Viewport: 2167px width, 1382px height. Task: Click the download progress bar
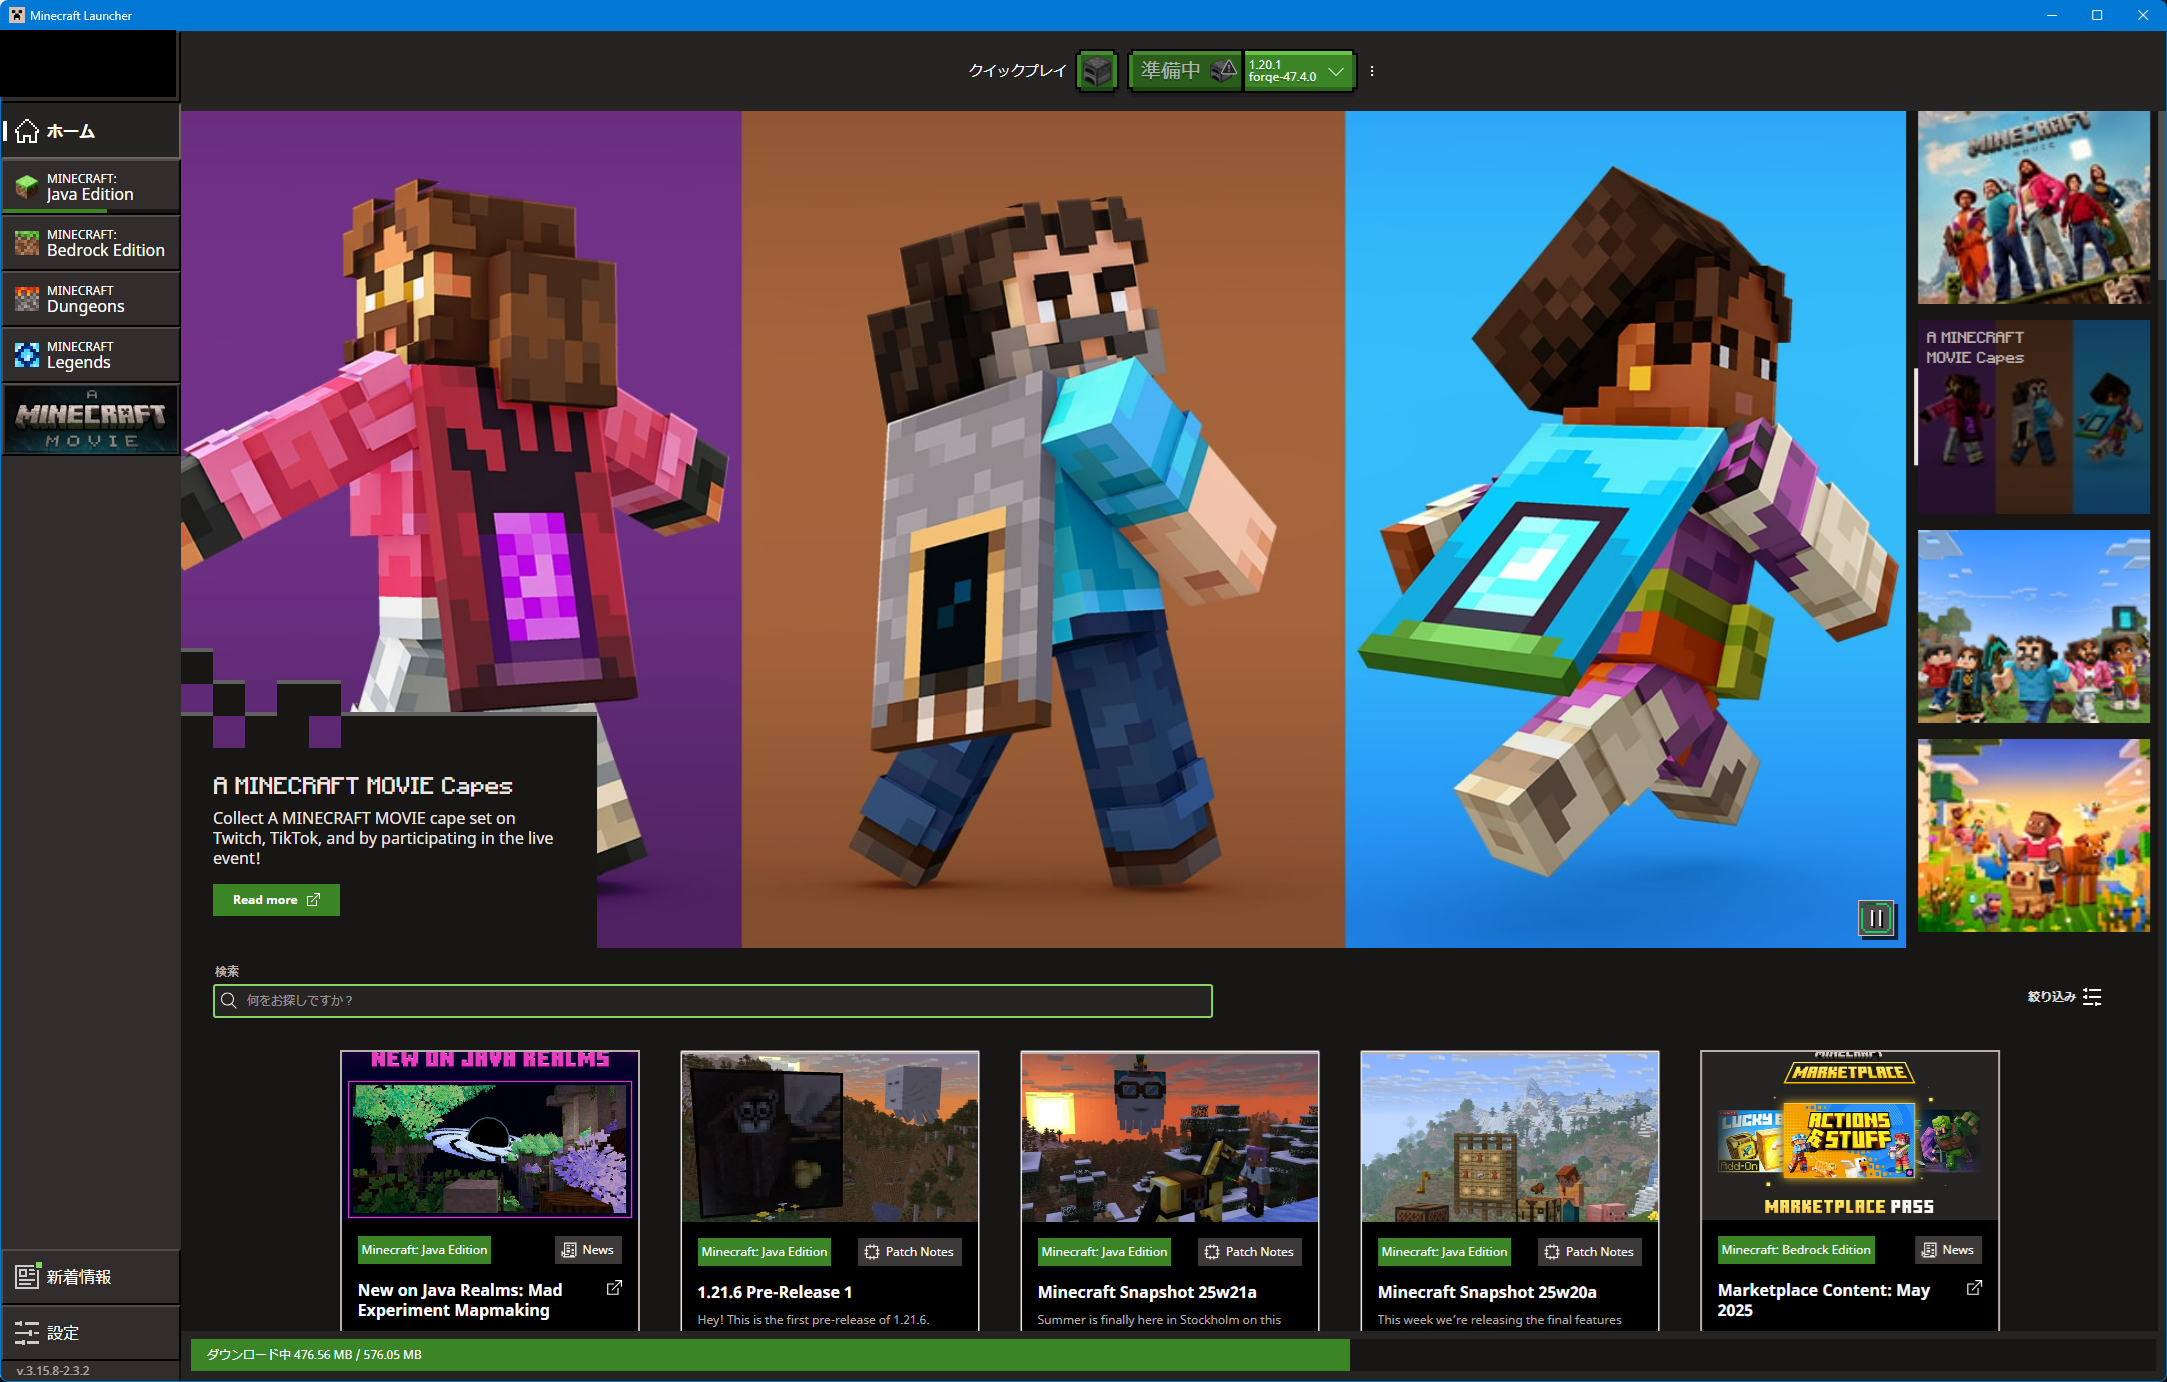tap(1172, 1355)
